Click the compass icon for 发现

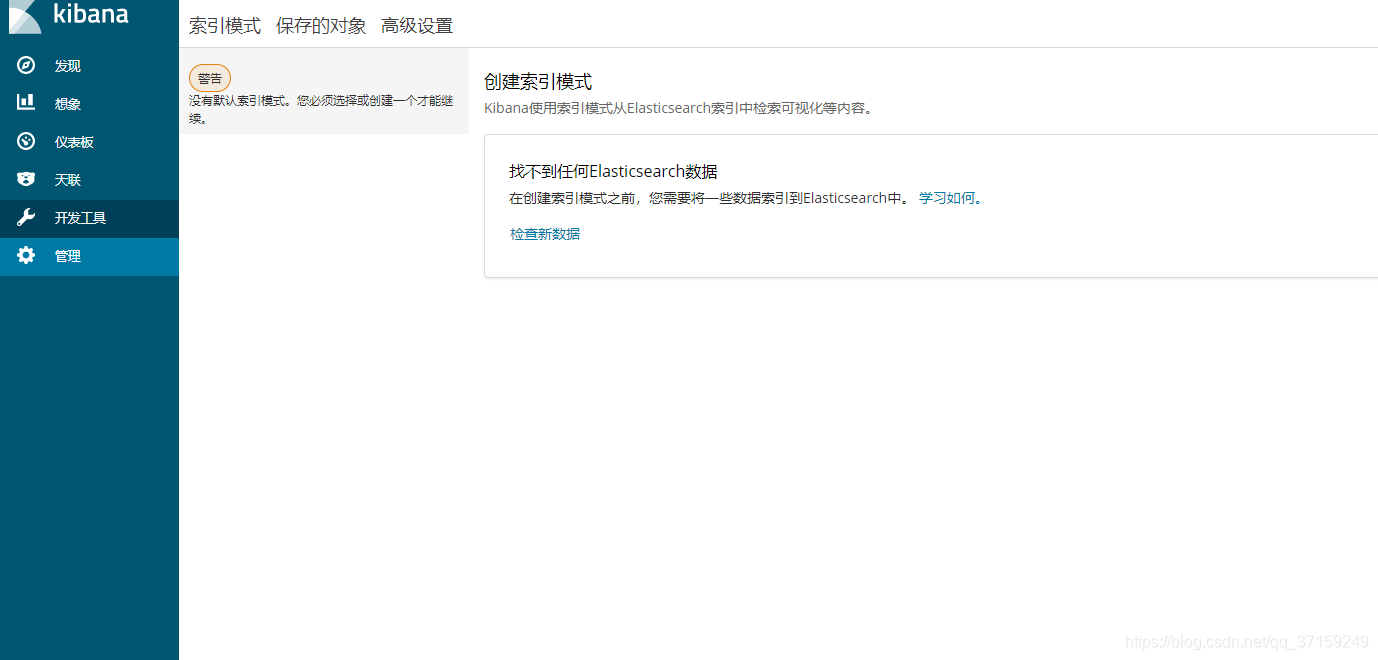(x=26, y=65)
